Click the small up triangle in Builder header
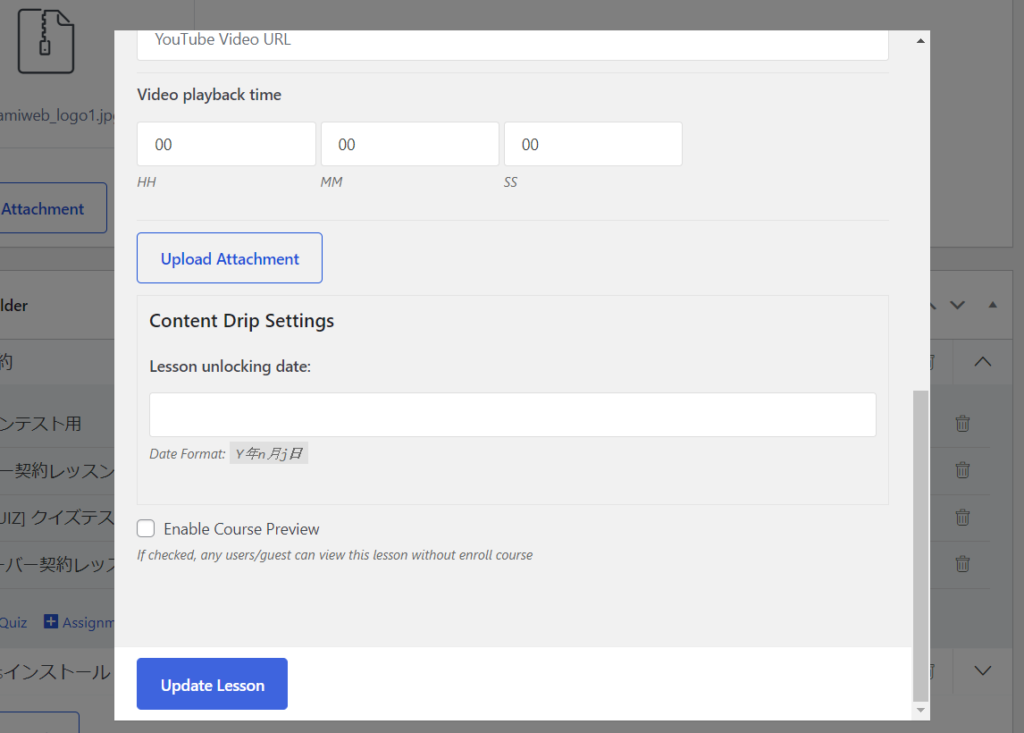The width and height of the screenshot is (1024, 733). click(992, 305)
